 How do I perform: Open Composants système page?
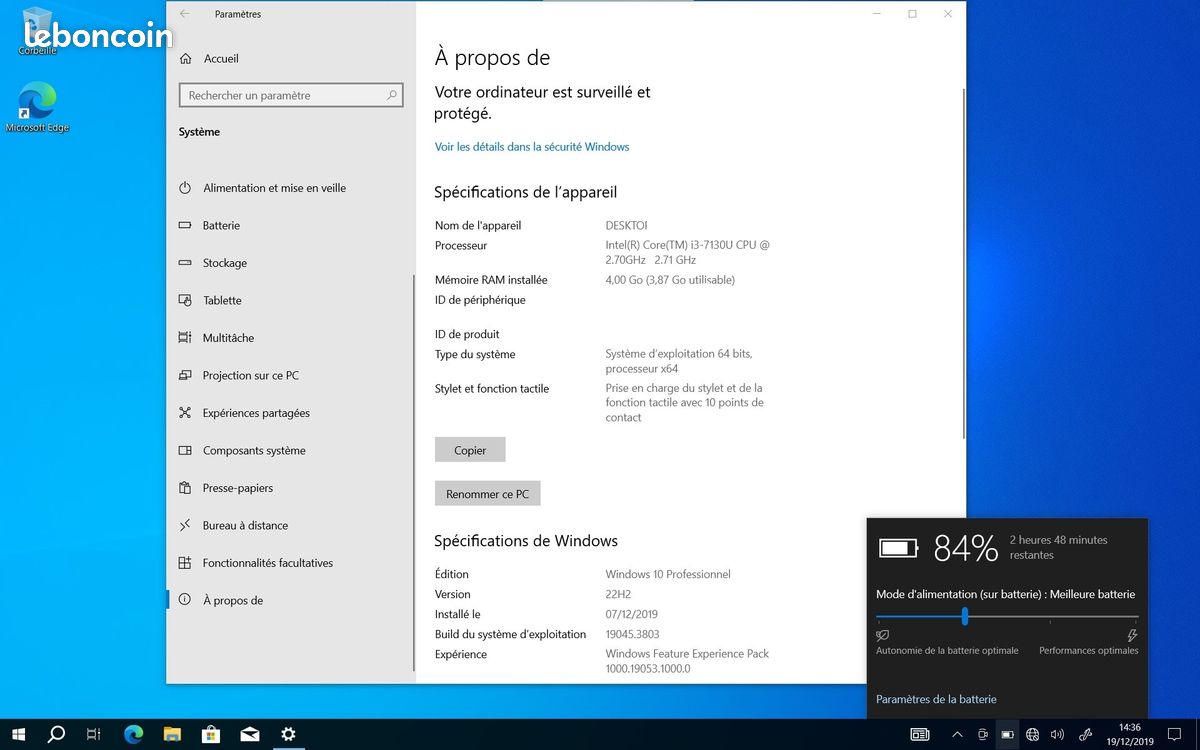tap(254, 451)
